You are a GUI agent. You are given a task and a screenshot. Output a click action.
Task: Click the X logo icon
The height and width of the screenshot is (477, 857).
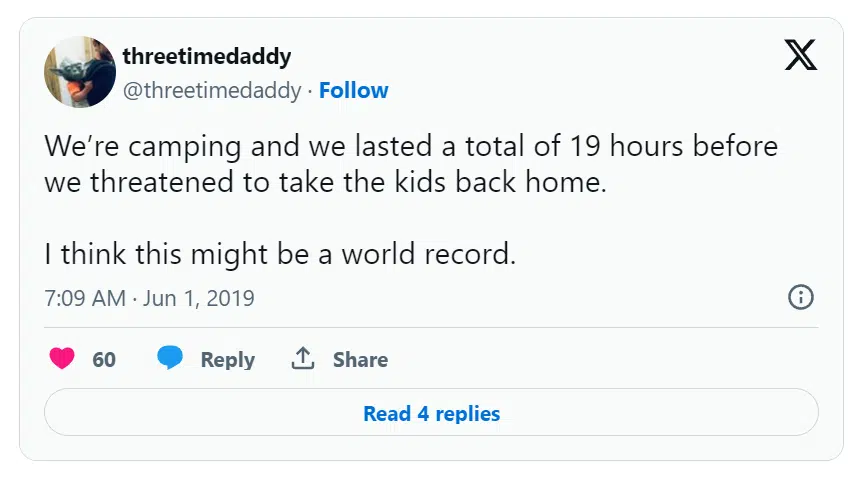point(800,55)
